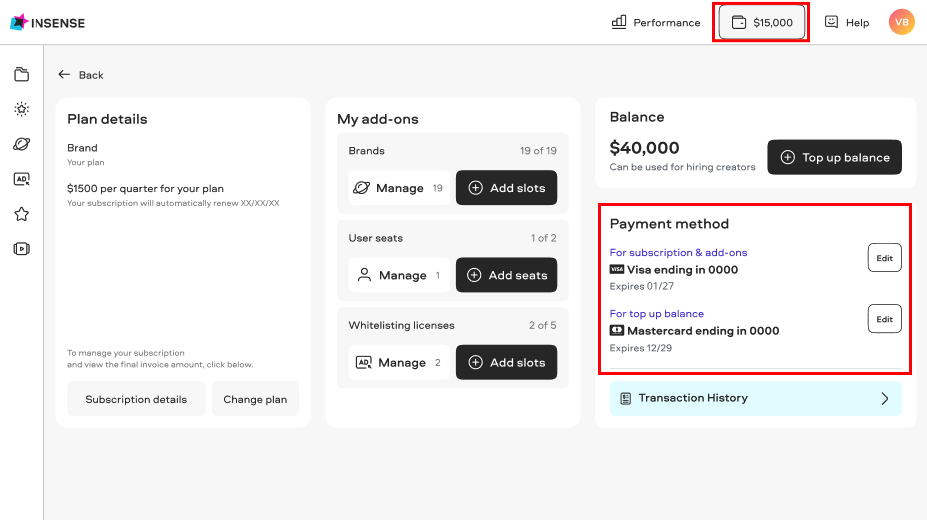Click the Change plan button
The image size is (927, 520).
(255, 399)
